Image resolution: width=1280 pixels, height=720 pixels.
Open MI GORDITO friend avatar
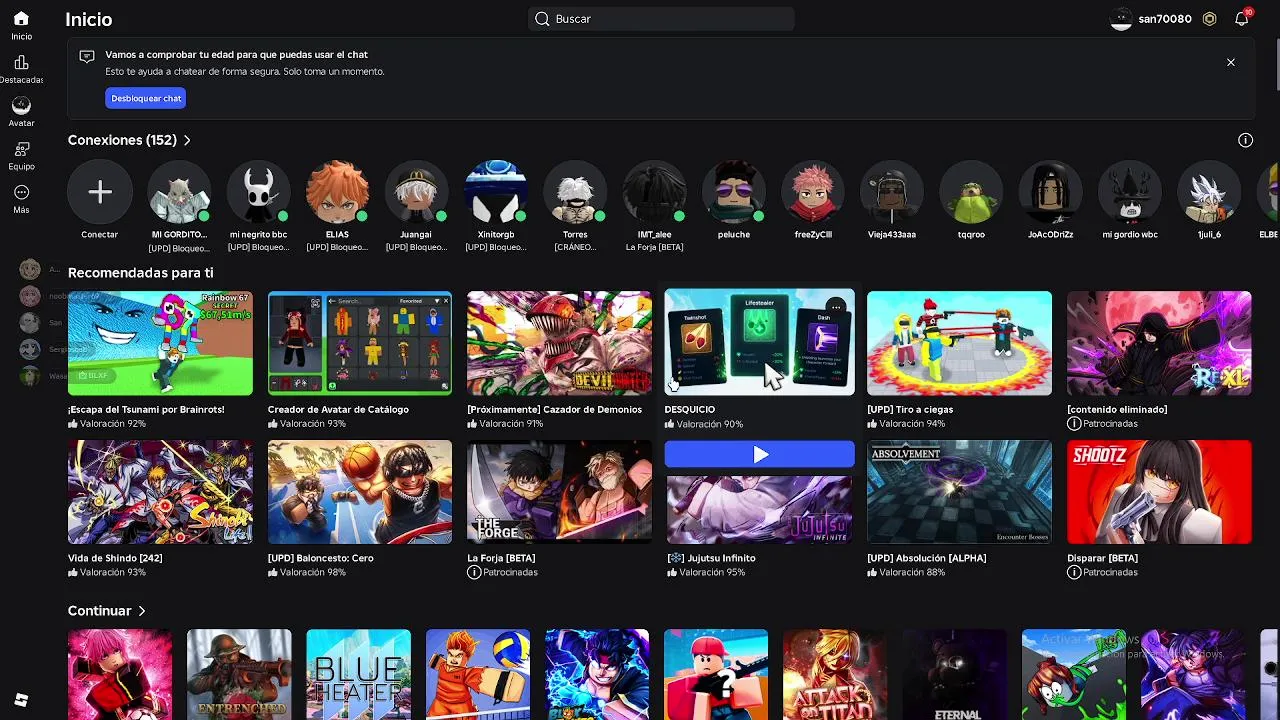coord(179,192)
